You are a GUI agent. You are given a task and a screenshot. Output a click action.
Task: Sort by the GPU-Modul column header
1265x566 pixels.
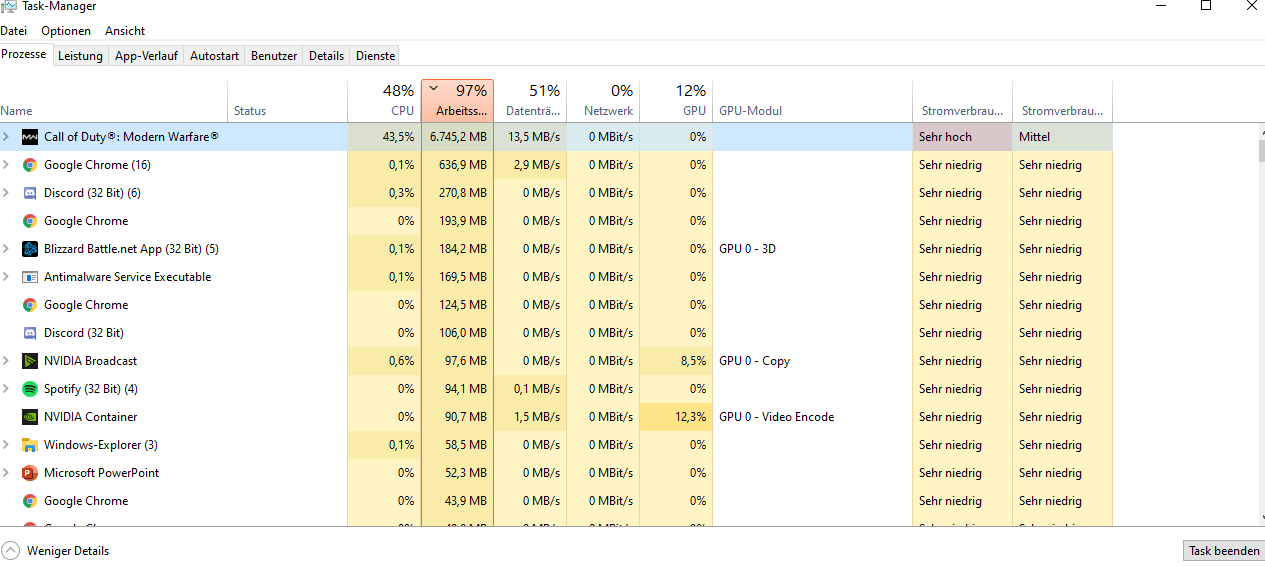(812, 100)
